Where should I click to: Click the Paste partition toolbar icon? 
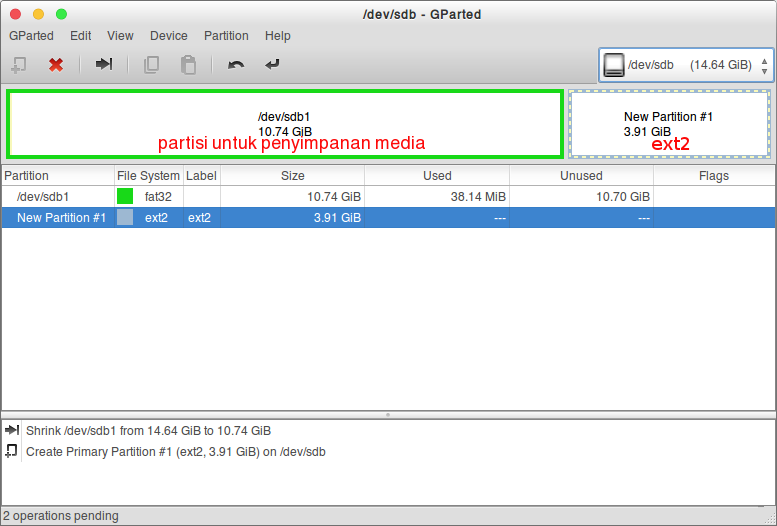(x=188, y=65)
